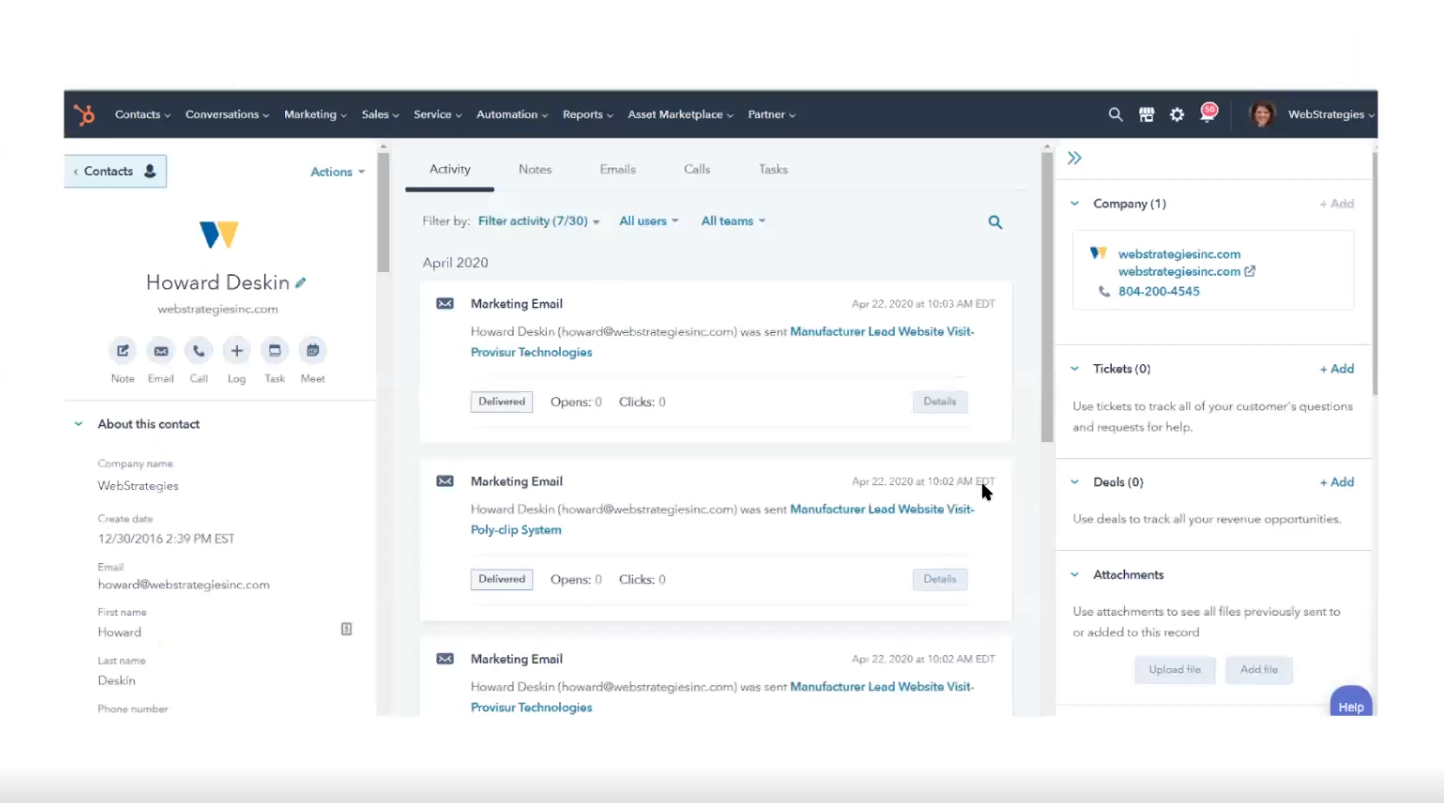1444x803 pixels.
Task: Collapse the About this contact section
Action: [78, 424]
